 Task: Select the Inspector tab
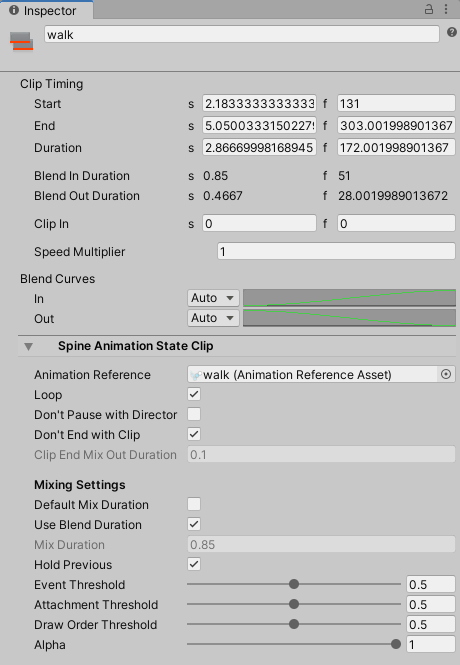point(46,10)
